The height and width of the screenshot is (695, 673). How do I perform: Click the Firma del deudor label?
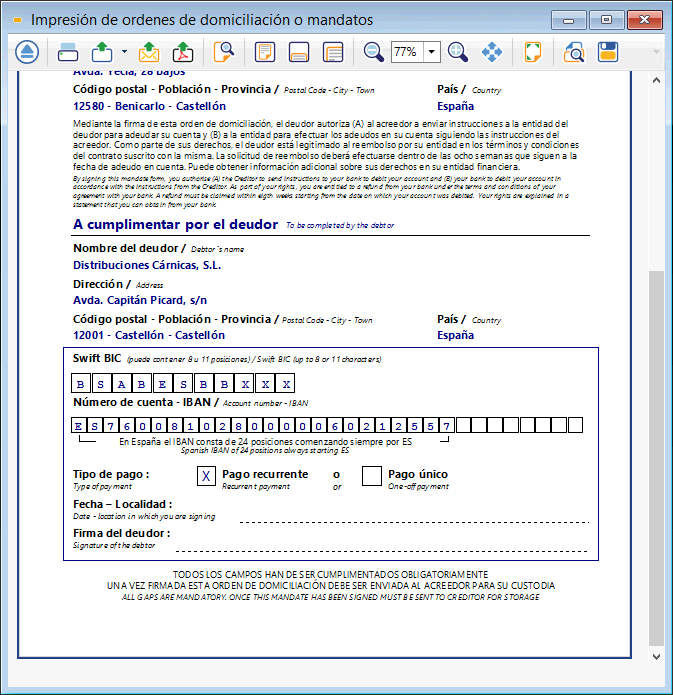[x=121, y=533]
